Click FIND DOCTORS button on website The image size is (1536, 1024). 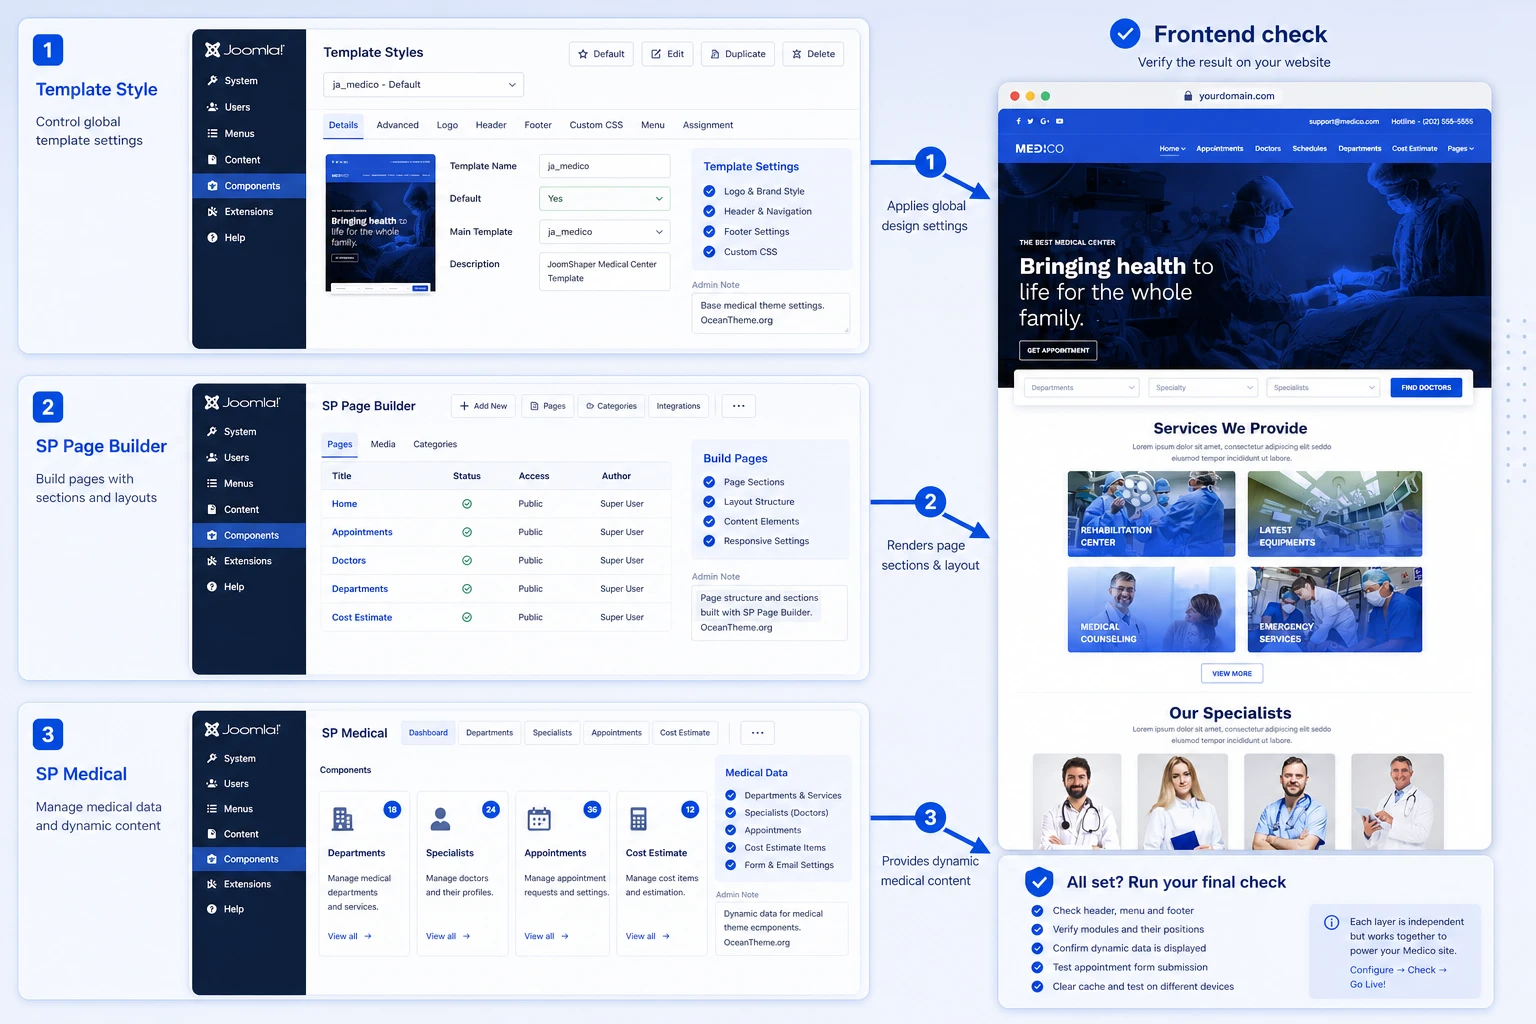tap(1426, 388)
